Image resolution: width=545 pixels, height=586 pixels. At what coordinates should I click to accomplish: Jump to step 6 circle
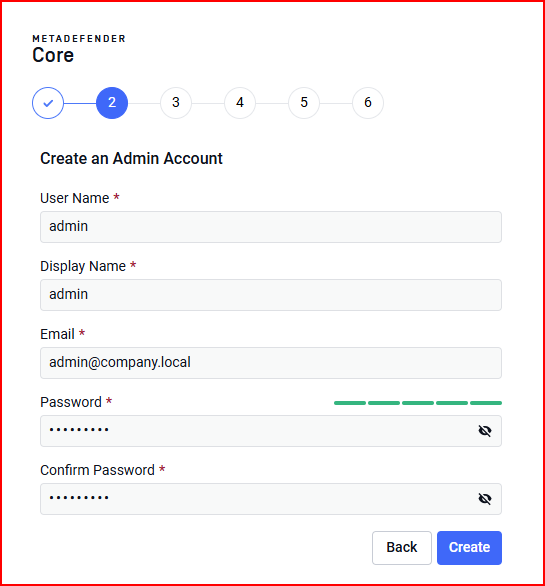coord(368,103)
